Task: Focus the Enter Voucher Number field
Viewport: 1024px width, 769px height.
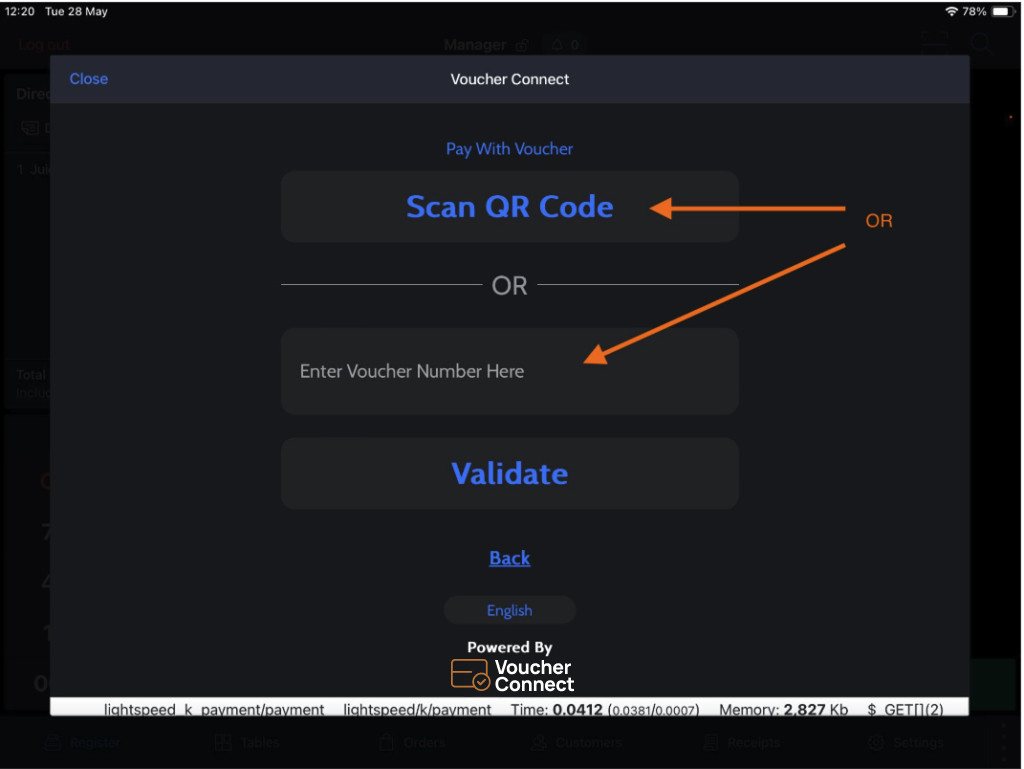Action: coord(509,371)
